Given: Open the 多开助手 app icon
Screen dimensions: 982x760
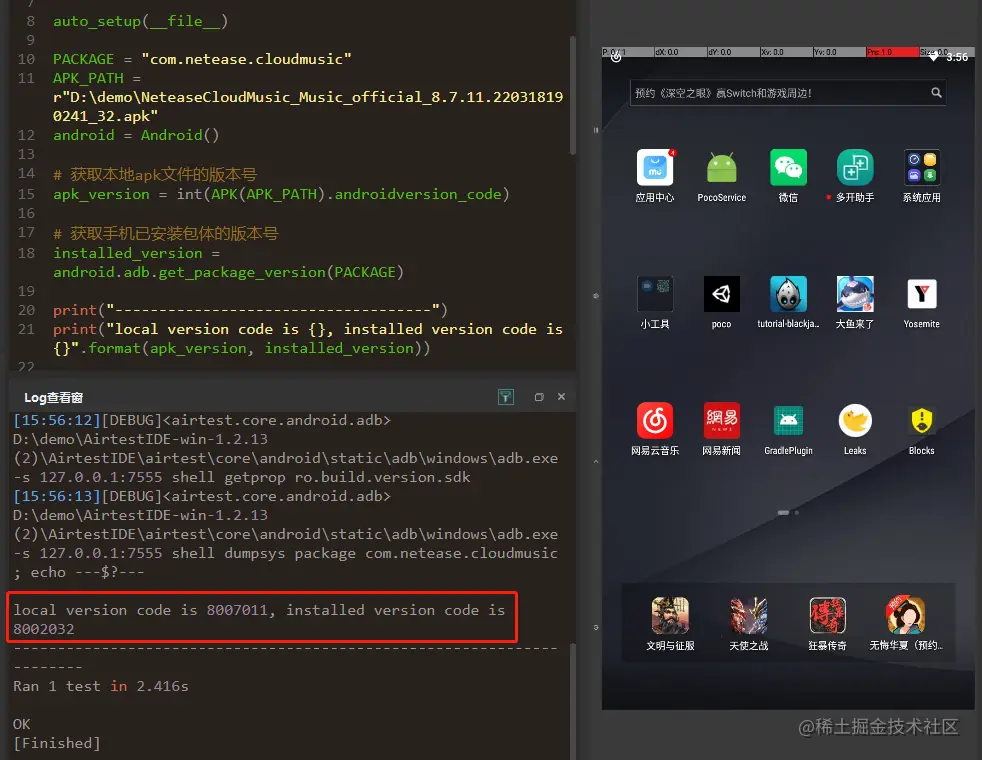Looking at the screenshot, I should click(855, 168).
